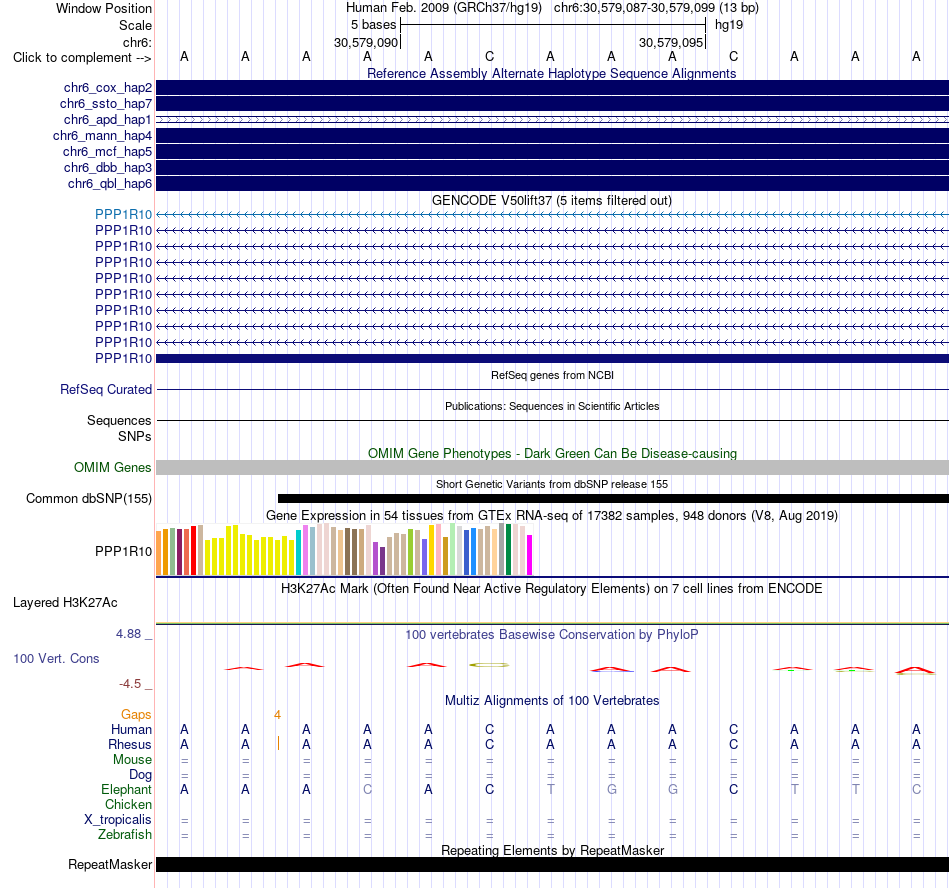Open 'Publications: Sequences in Scientific Articles' title

[x=552, y=406]
